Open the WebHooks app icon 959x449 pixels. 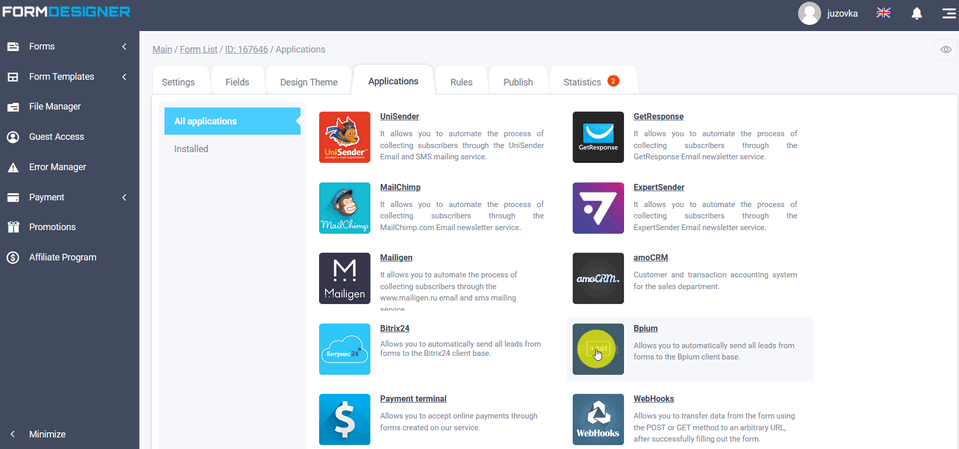[598, 419]
